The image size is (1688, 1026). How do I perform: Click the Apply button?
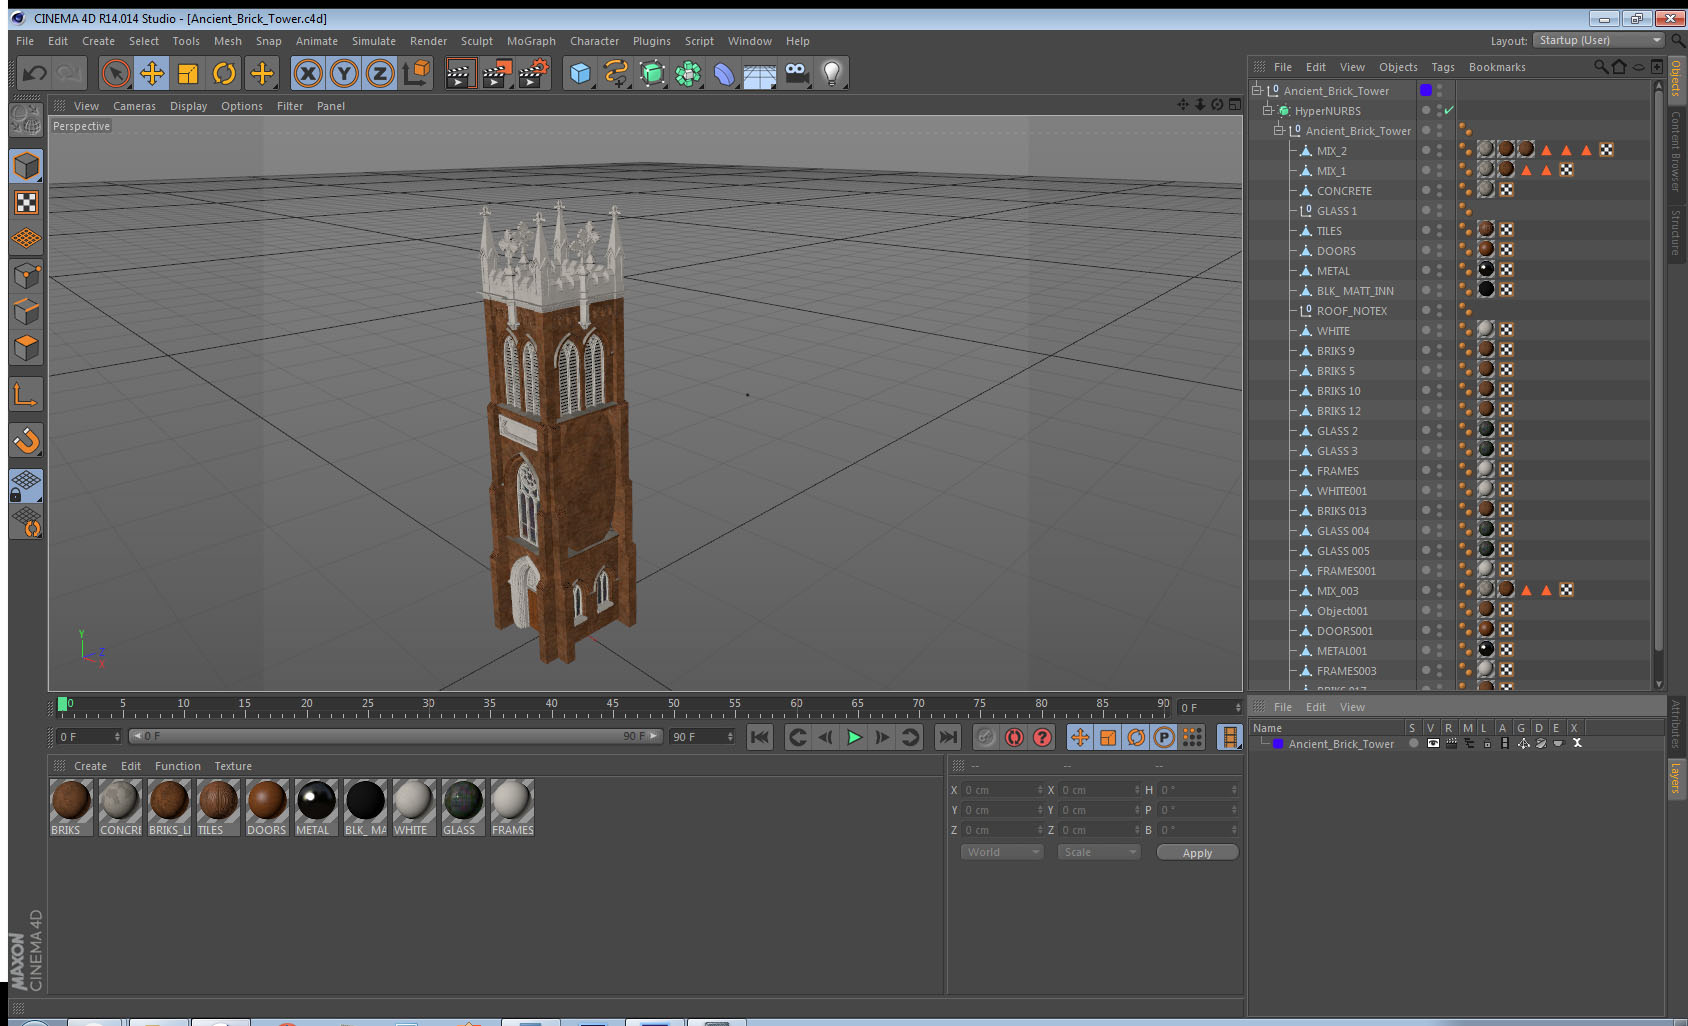[x=1197, y=852]
